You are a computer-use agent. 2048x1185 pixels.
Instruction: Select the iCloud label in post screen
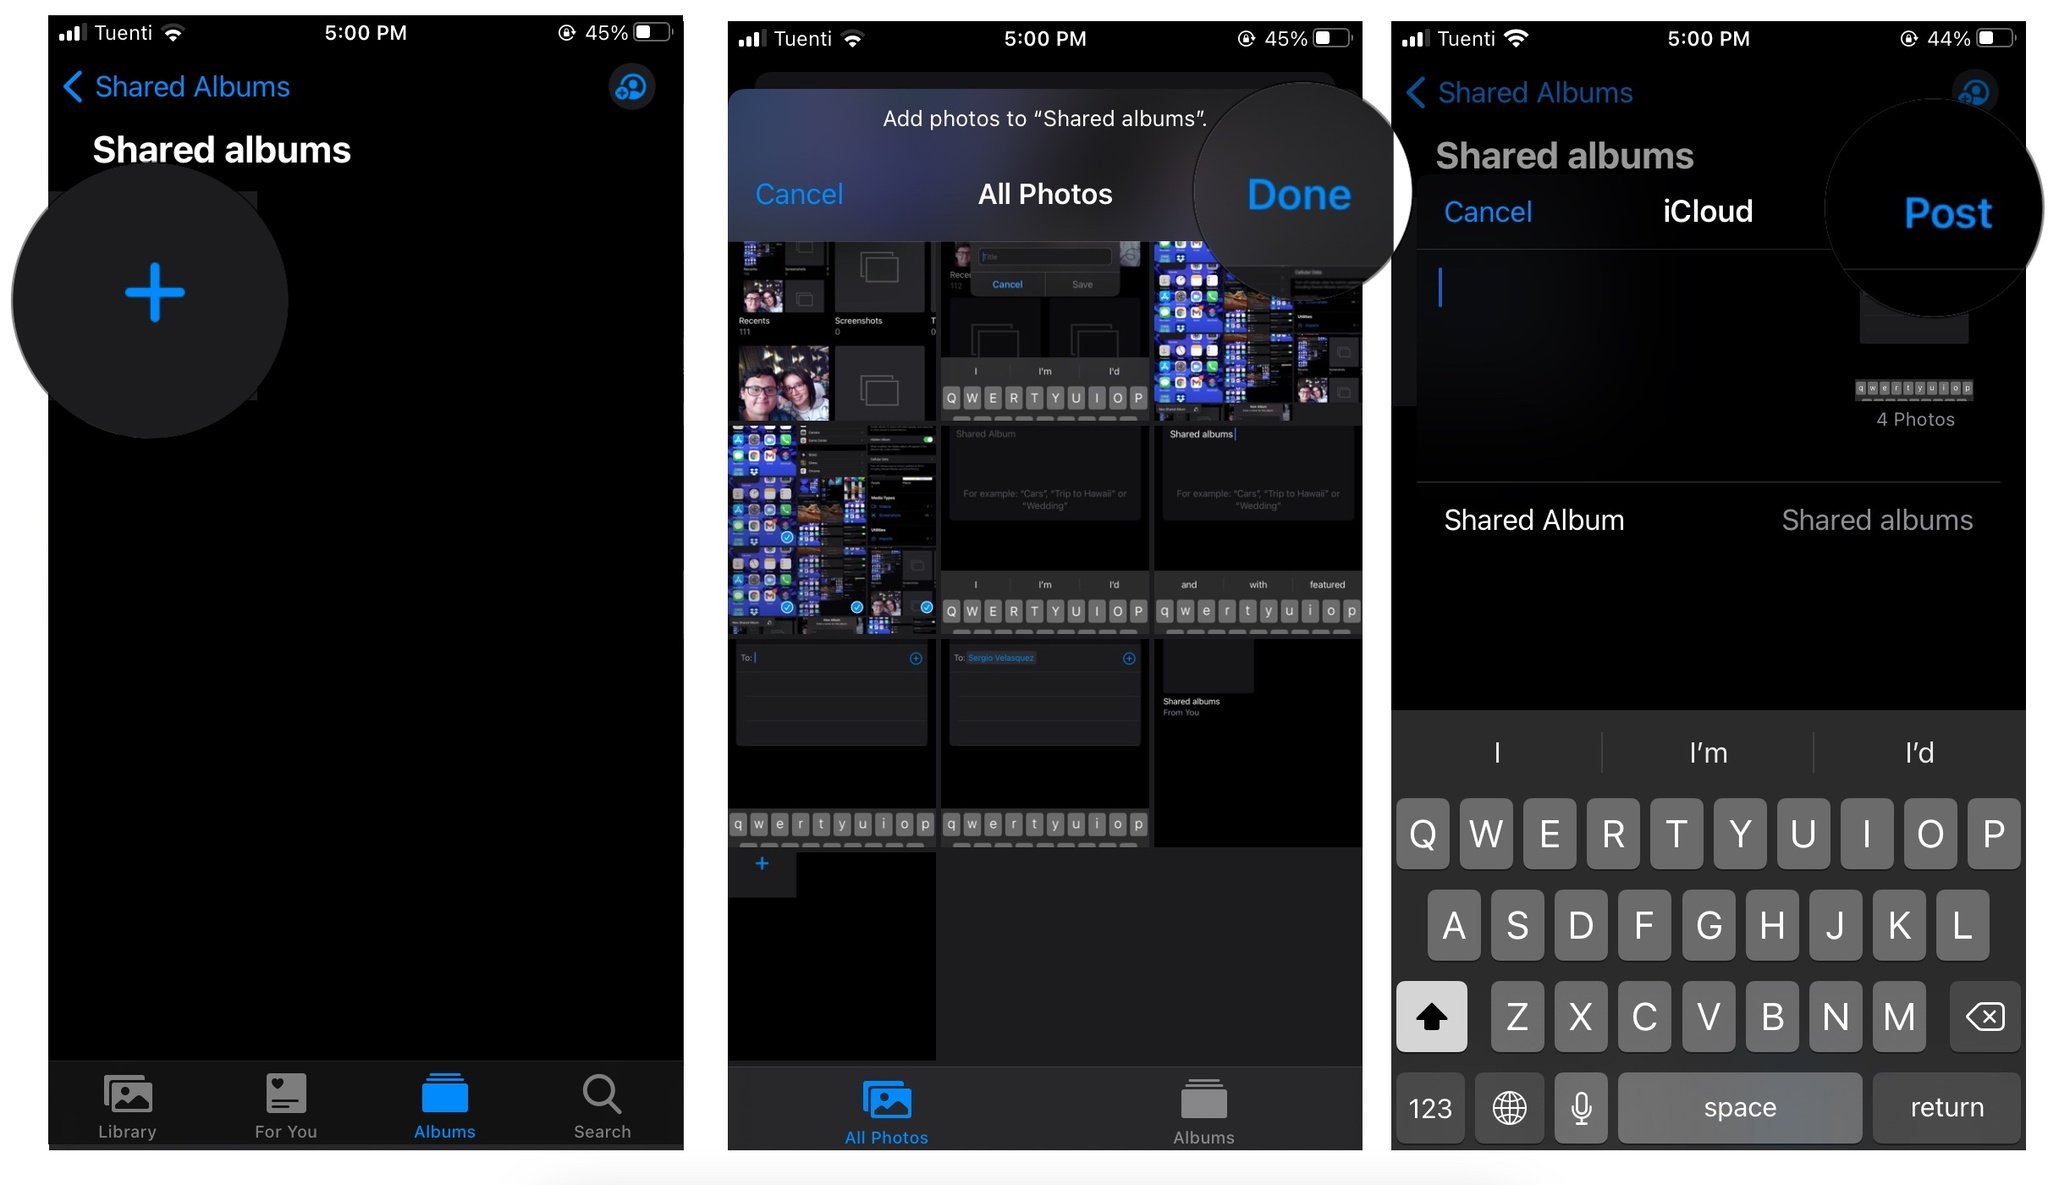coord(1708,212)
